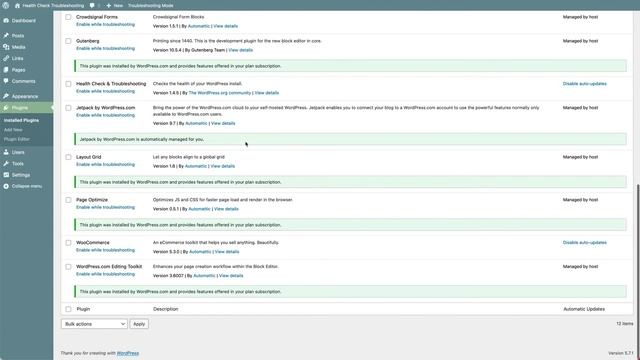View details for WordPress.com Editing Toolkit
Screen dimensions: 640x360
click(x=231, y=276)
